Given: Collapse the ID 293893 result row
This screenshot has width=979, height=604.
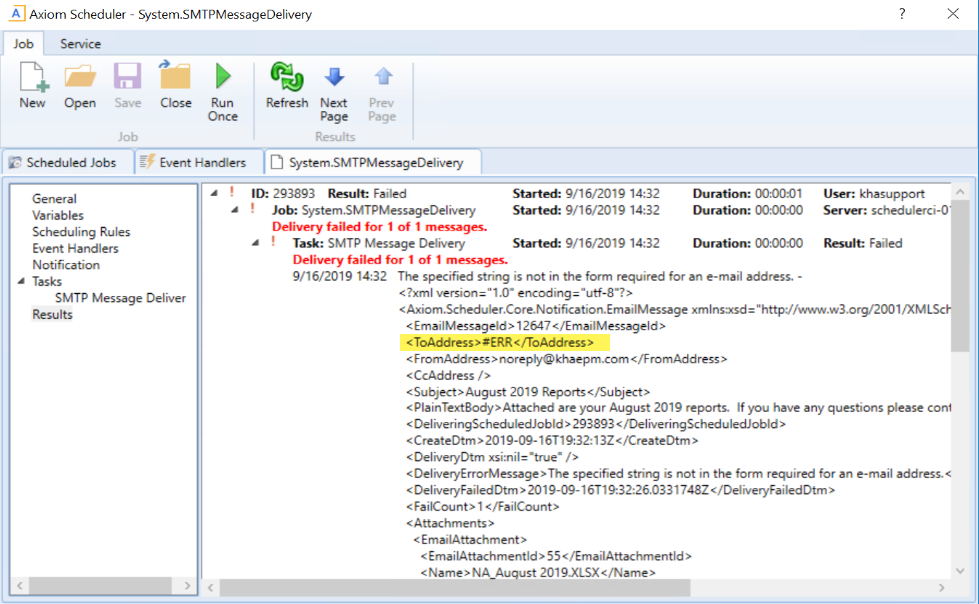Looking at the screenshot, I should coord(214,193).
